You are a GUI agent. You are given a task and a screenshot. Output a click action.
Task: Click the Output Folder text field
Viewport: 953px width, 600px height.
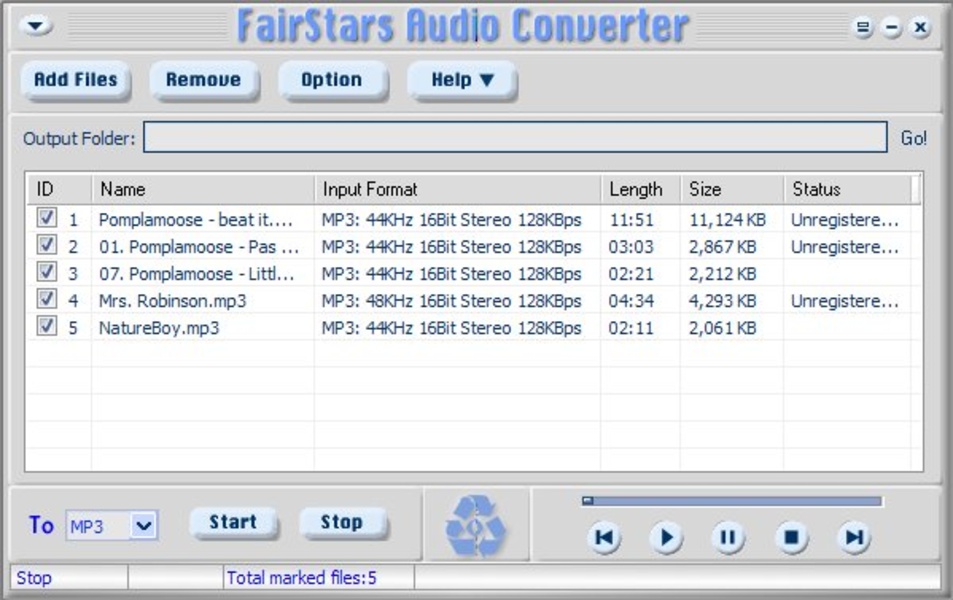(x=514, y=138)
